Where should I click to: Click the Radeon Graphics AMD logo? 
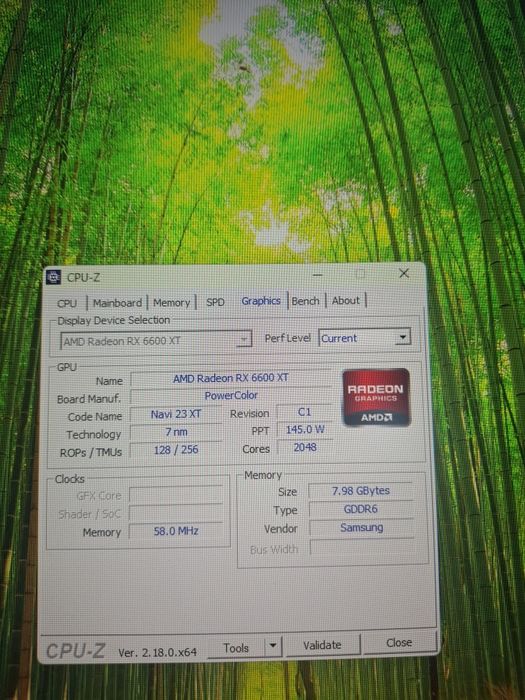pos(376,397)
